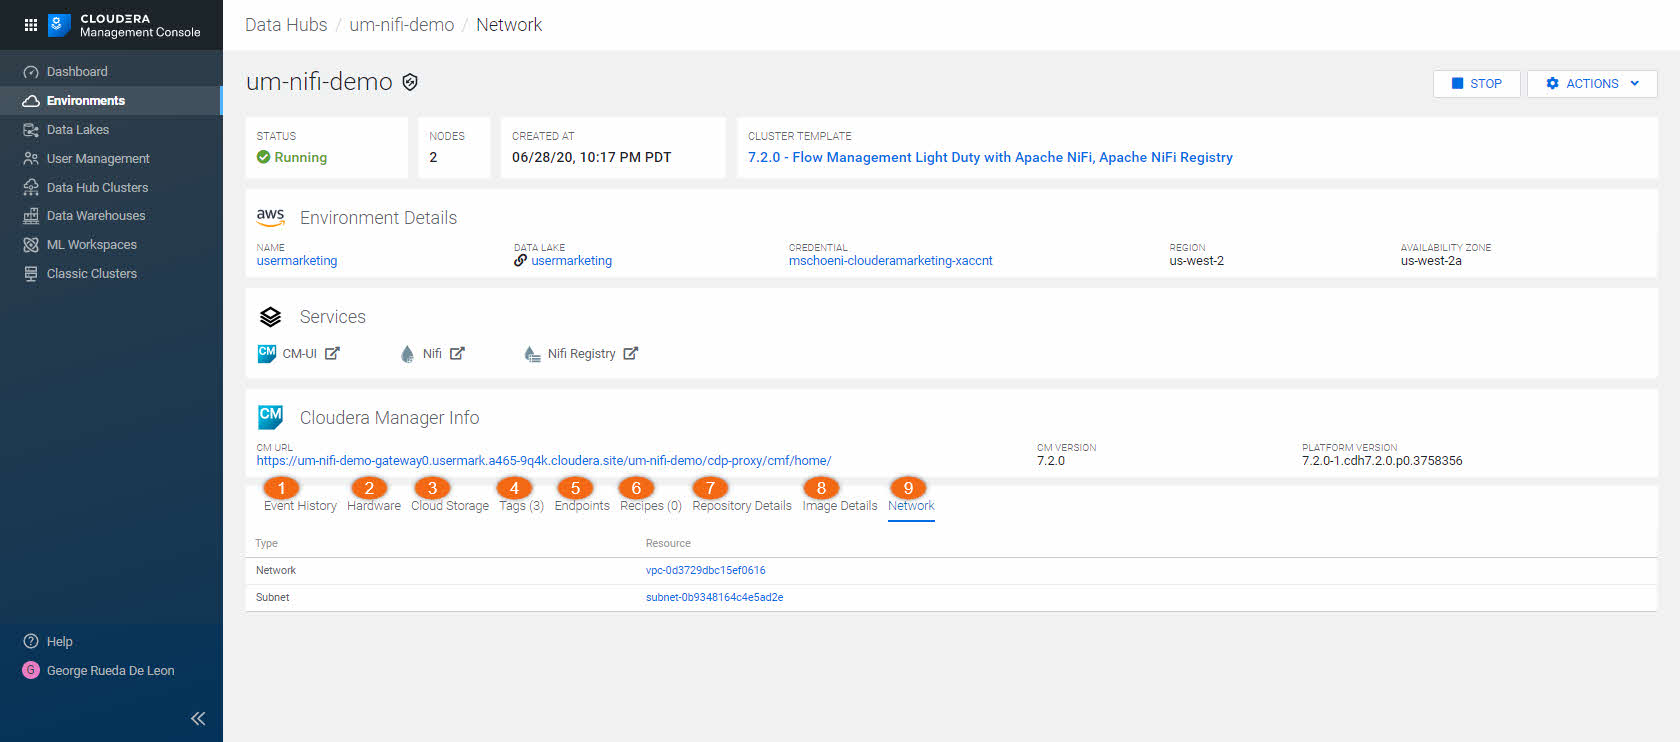Open Nifi external link icon
1680x742 pixels.
click(457, 354)
